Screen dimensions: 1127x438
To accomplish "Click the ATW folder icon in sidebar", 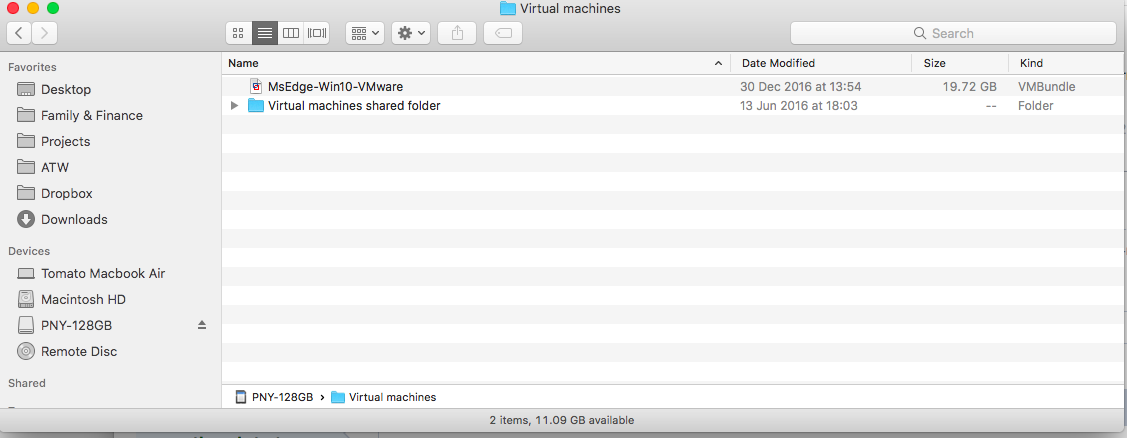I will point(26,167).
